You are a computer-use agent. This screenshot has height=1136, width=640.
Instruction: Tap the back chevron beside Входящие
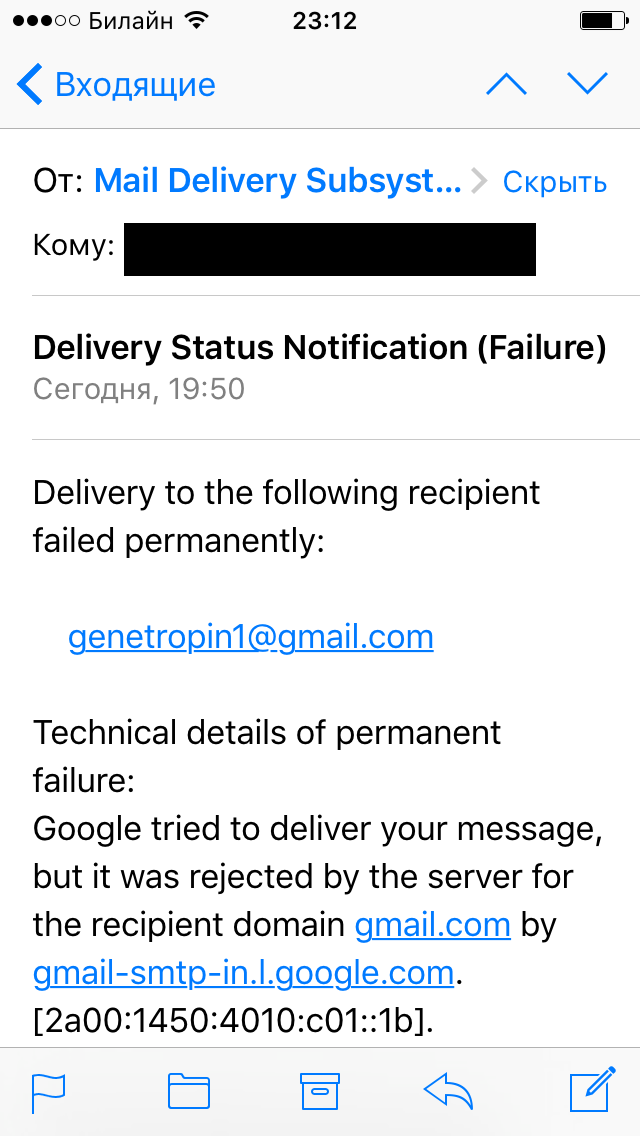[30, 85]
